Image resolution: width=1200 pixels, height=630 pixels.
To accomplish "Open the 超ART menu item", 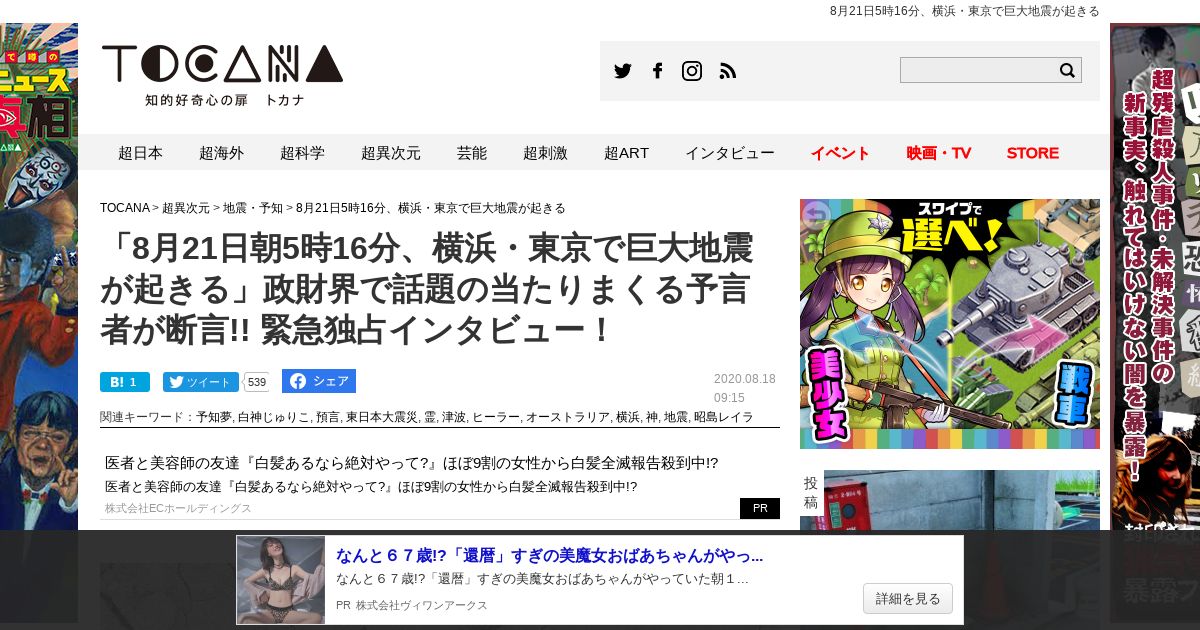I will tap(626, 153).
